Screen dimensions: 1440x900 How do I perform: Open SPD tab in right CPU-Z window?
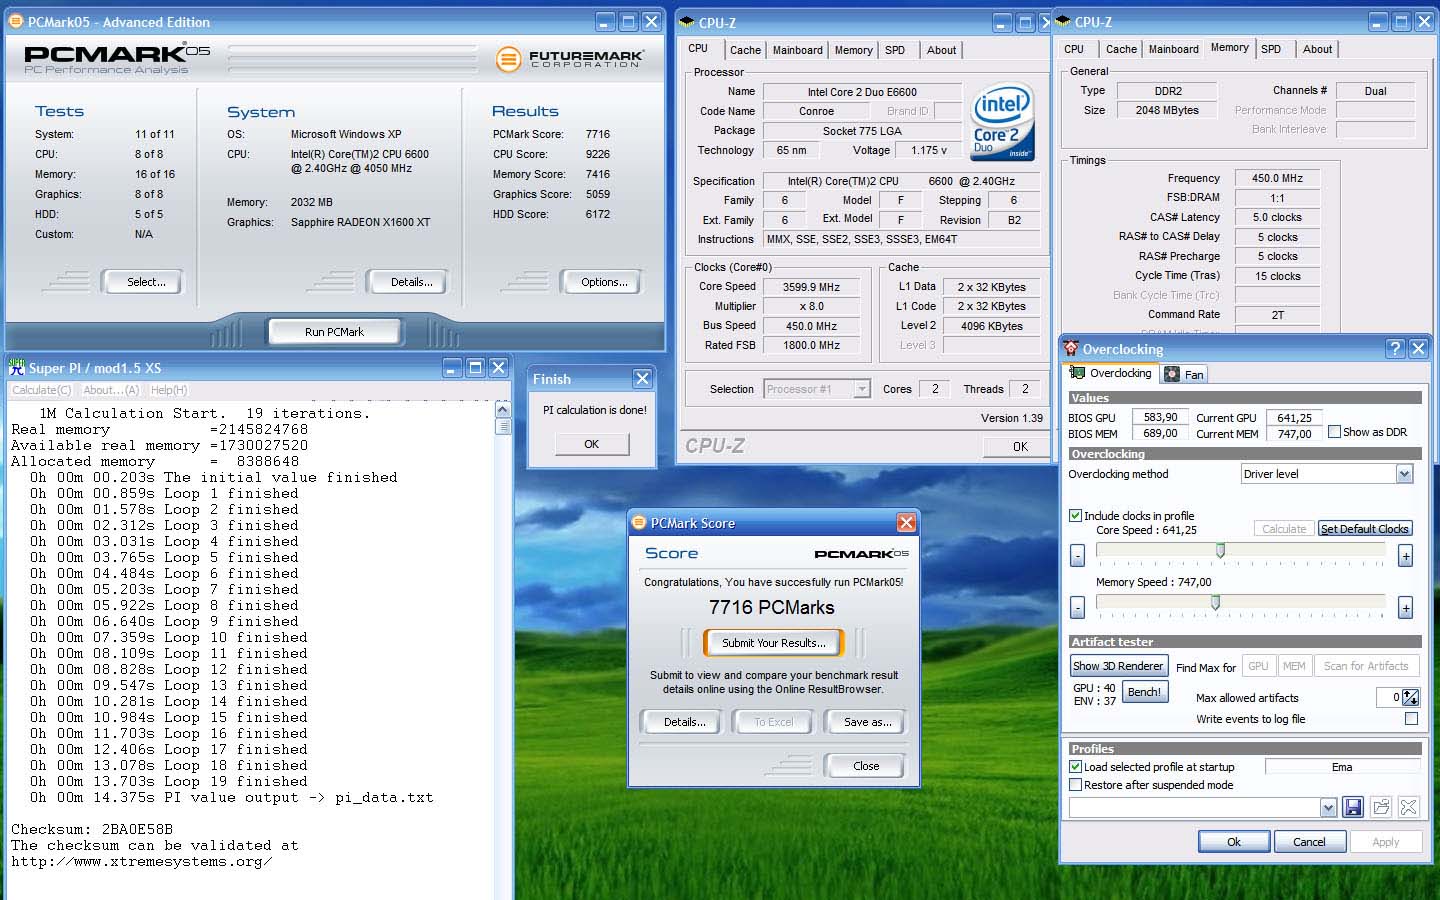click(x=1271, y=49)
